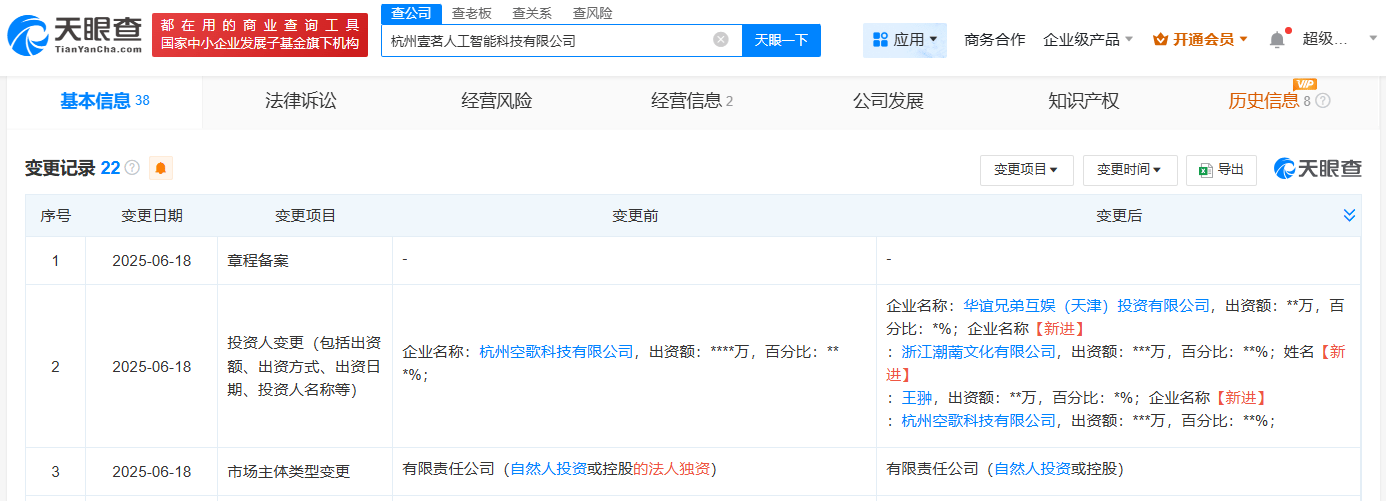Open 浙江潮南文化有限公司 company link

(x=978, y=351)
